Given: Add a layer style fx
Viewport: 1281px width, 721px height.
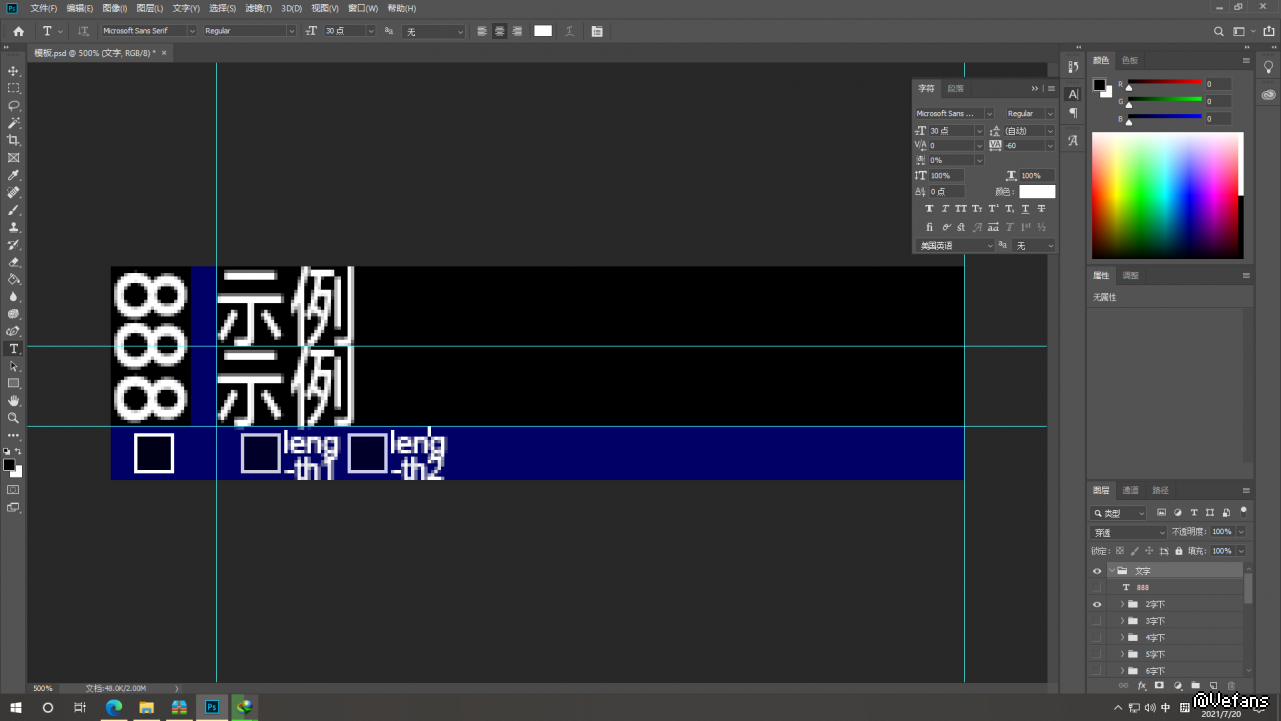Looking at the screenshot, I should click(1141, 686).
